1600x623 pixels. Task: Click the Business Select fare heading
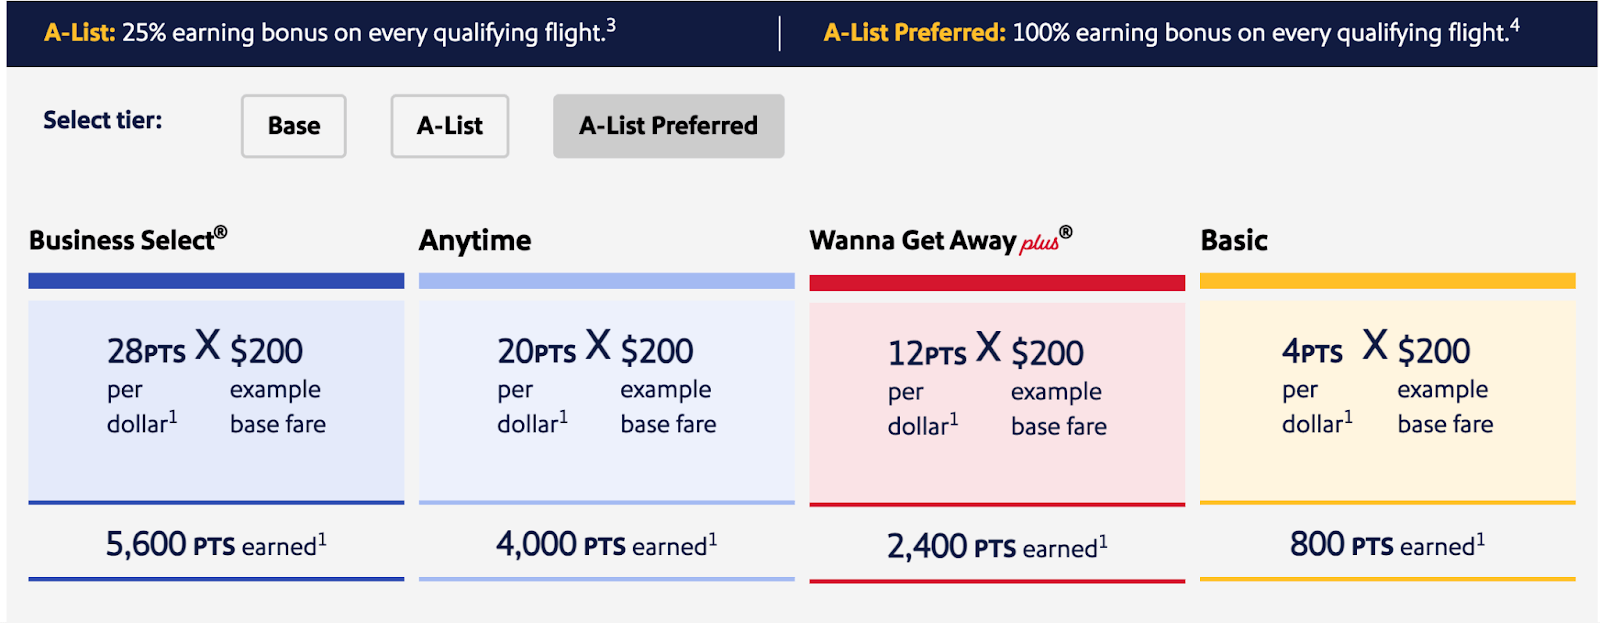click(128, 240)
